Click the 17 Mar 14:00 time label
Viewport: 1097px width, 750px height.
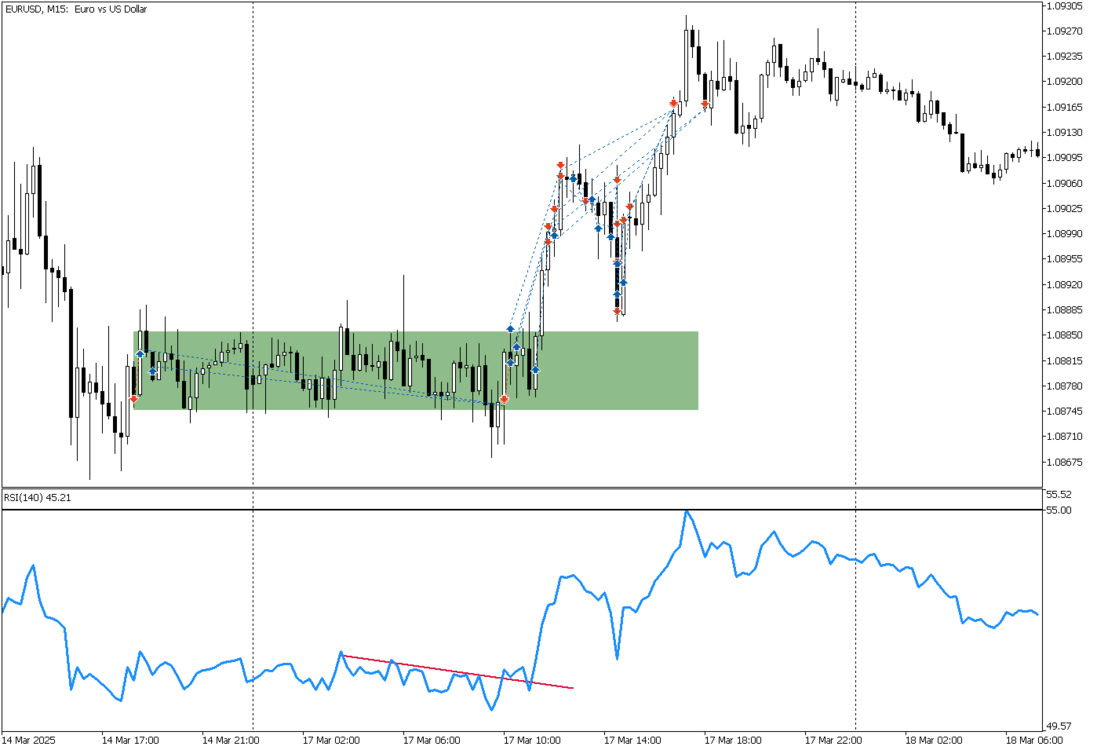coord(632,740)
